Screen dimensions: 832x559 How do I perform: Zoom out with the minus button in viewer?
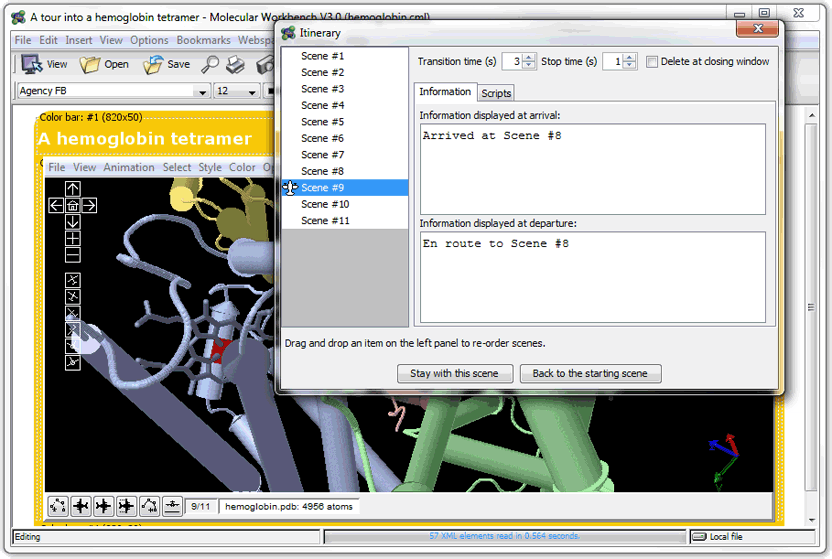(73, 255)
